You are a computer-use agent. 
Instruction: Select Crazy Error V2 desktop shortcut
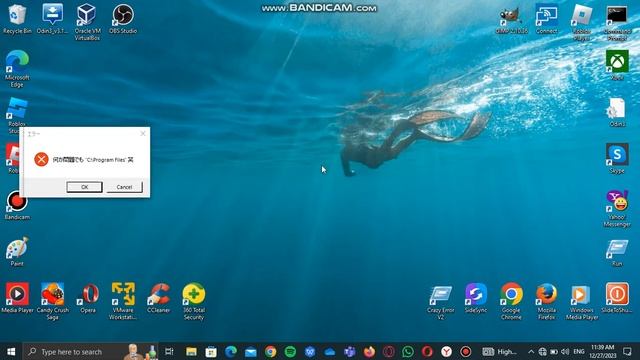point(440,302)
